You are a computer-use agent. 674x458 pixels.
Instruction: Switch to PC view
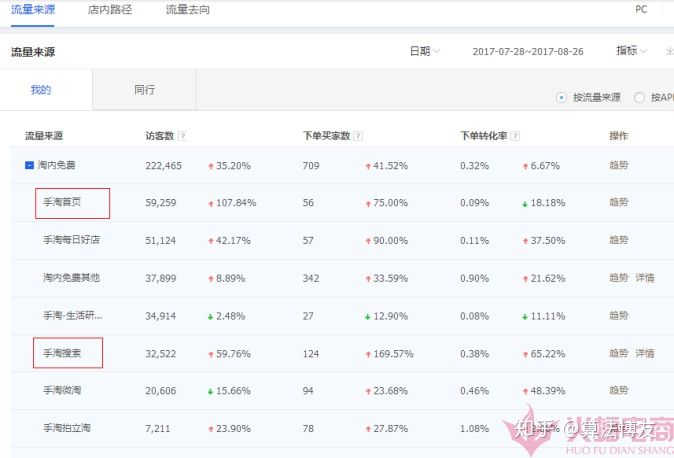tap(641, 9)
